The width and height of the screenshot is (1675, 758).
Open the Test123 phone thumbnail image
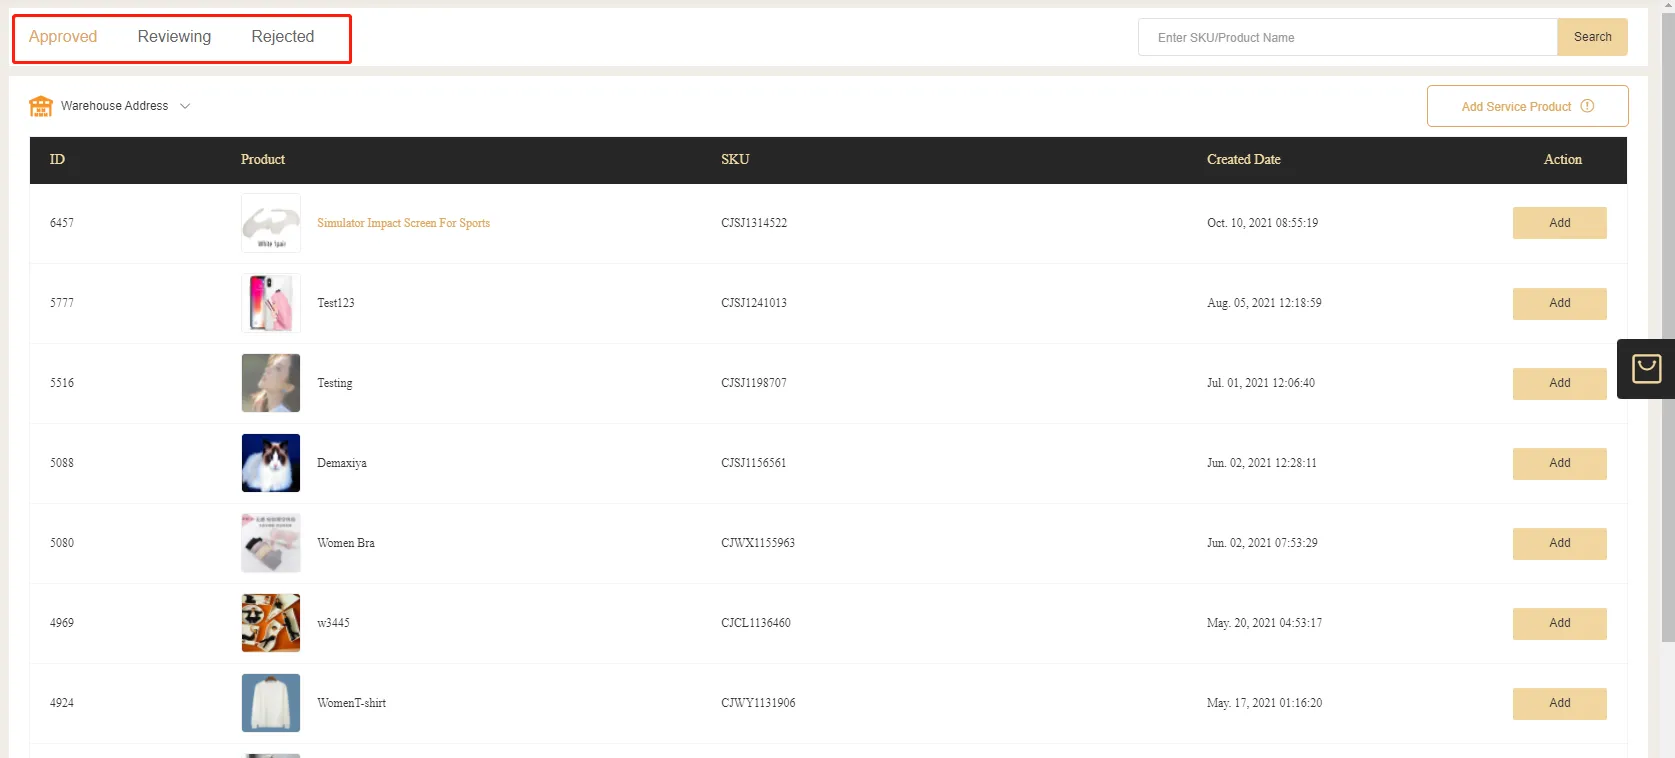[271, 303]
